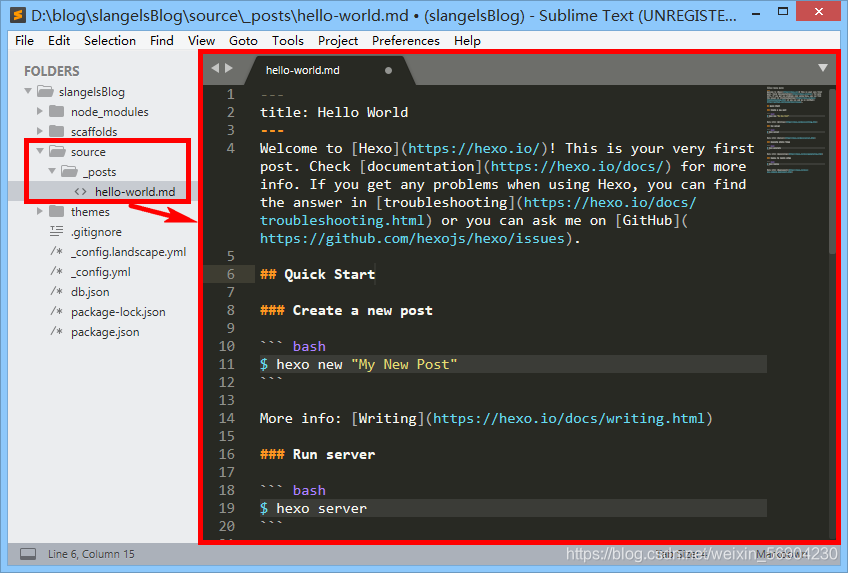The width and height of the screenshot is (848, 573).
Task: Click the _config.yml file icon
Action: coord(56,271)
